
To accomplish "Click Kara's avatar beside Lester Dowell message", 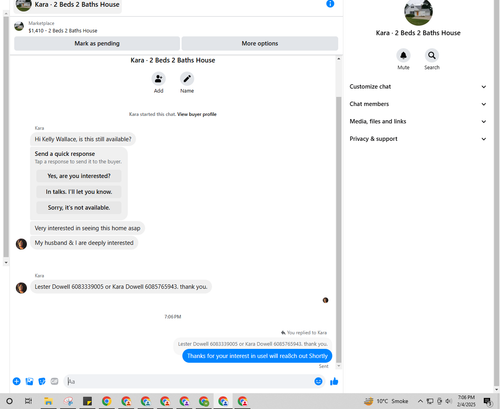I will click(21, 288).
